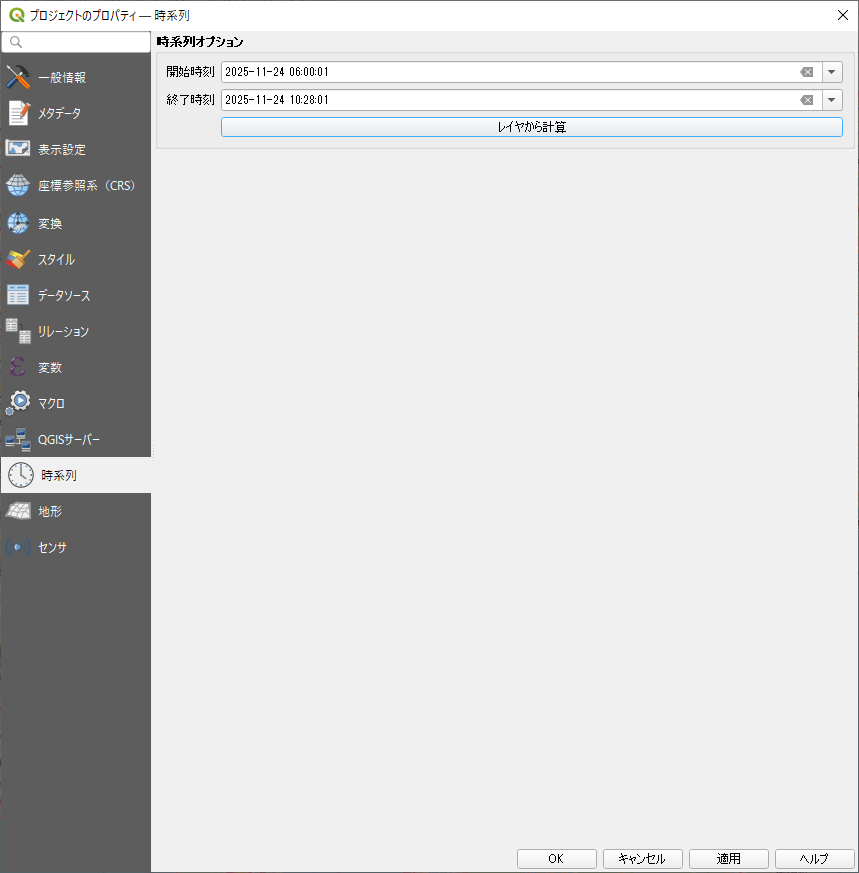Select the スタイル paintbrush icon

19,259
